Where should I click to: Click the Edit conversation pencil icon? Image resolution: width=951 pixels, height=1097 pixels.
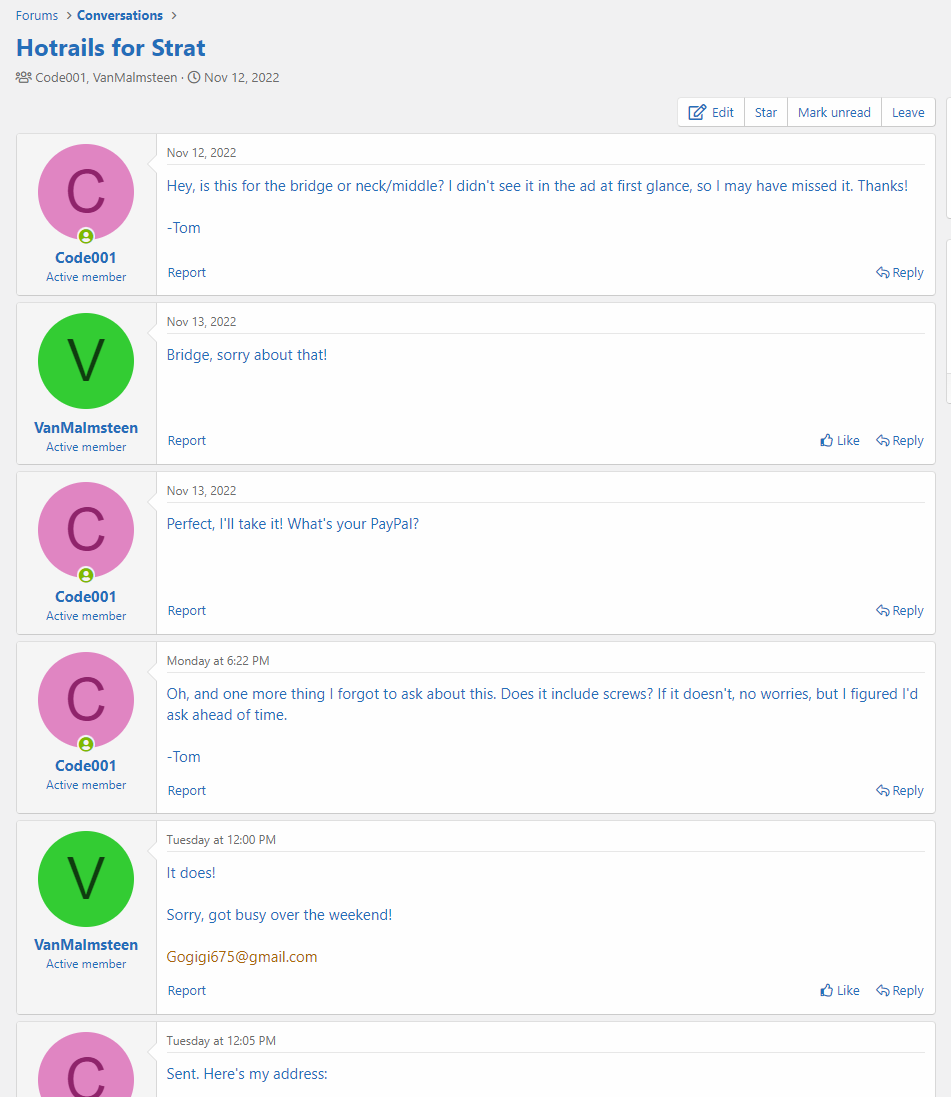tap(698, 112)
